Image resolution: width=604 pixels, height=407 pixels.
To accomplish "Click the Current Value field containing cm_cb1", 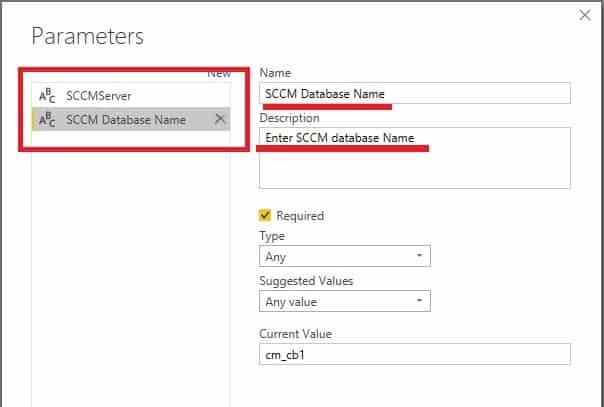I will click(x=414, y=354).
